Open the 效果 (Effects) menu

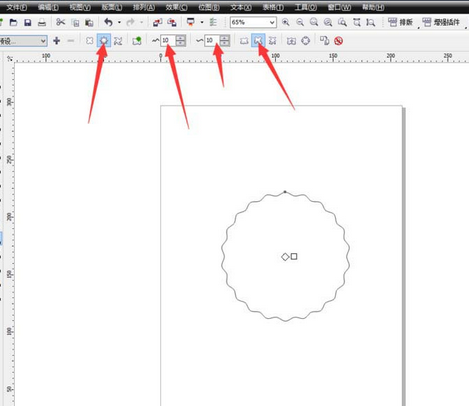[176, 7]
